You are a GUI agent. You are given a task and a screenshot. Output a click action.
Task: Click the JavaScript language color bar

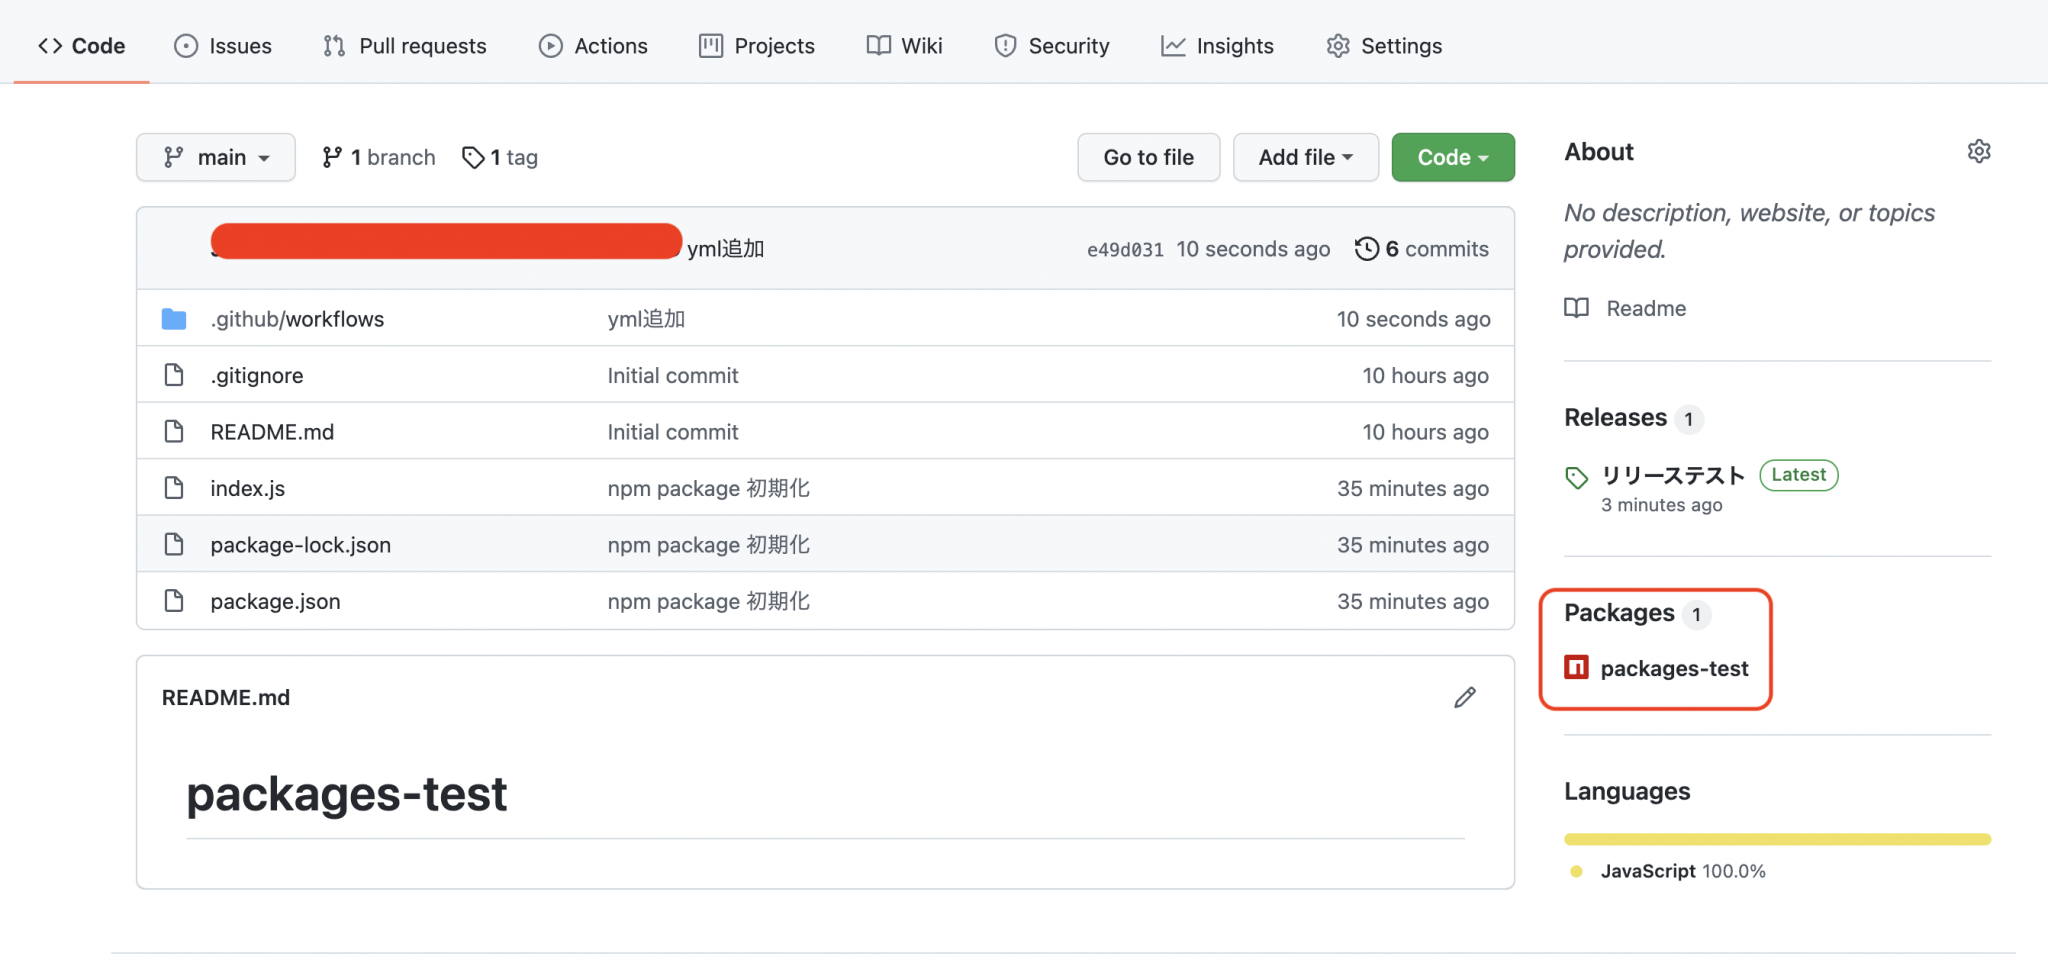click(x=1777, y=839)
